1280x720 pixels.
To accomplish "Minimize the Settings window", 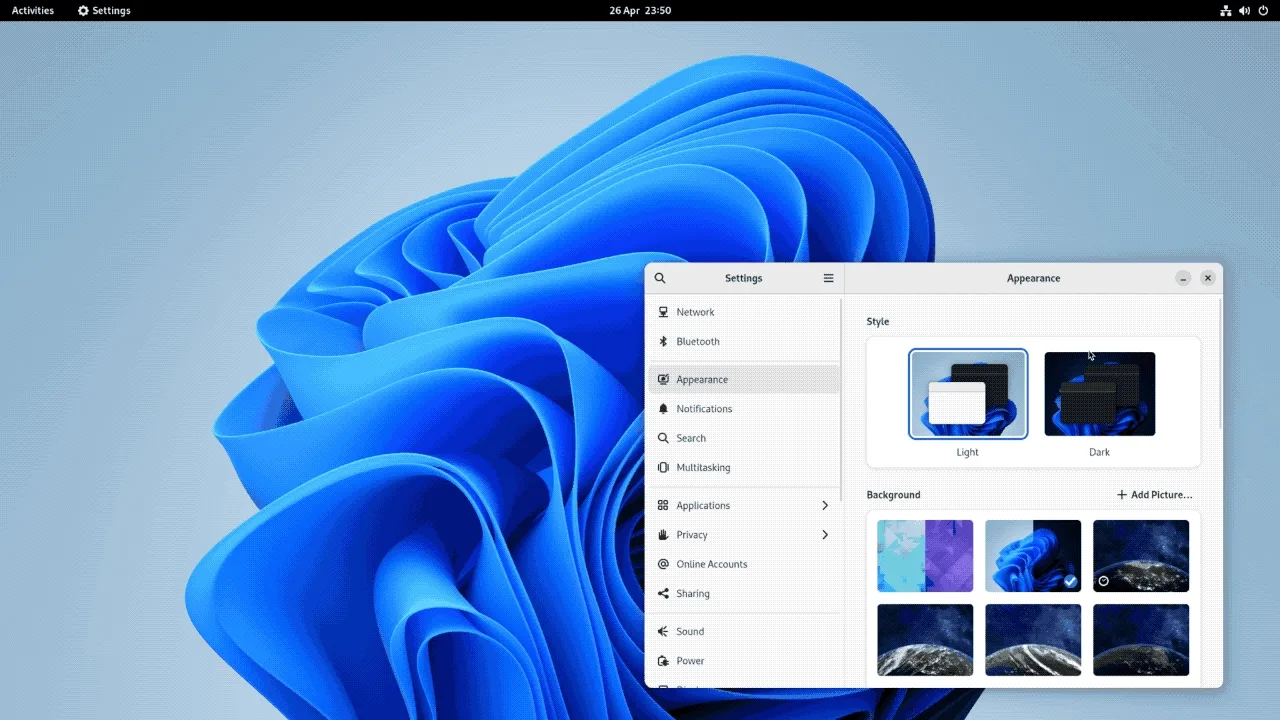I will [1183, 278].
